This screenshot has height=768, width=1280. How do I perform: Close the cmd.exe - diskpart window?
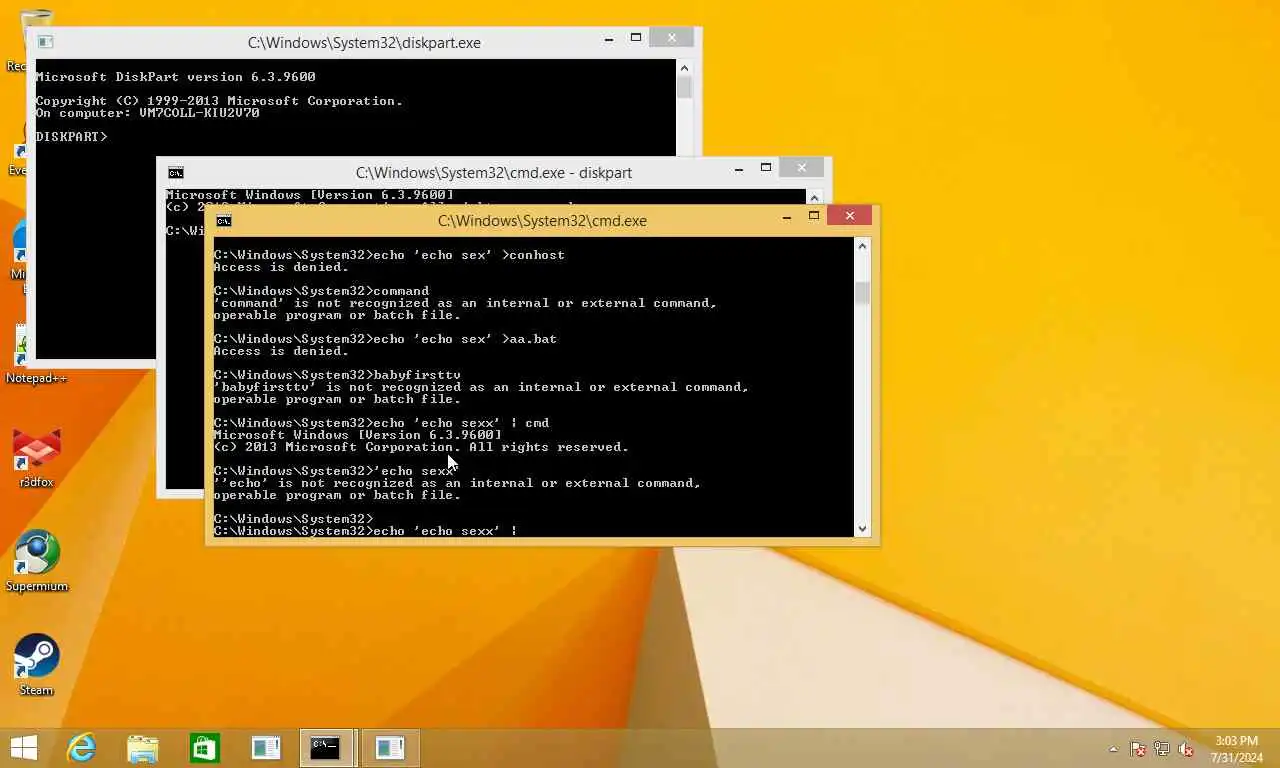click(802, 168)
